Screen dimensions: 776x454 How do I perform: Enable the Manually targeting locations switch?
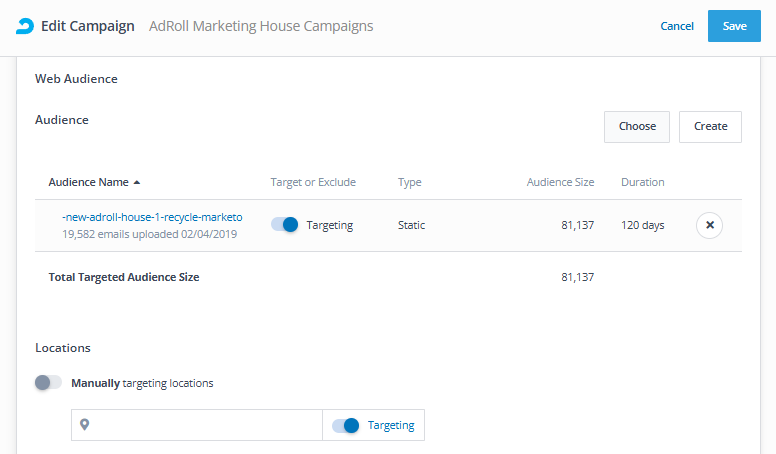tap(48, 382)
